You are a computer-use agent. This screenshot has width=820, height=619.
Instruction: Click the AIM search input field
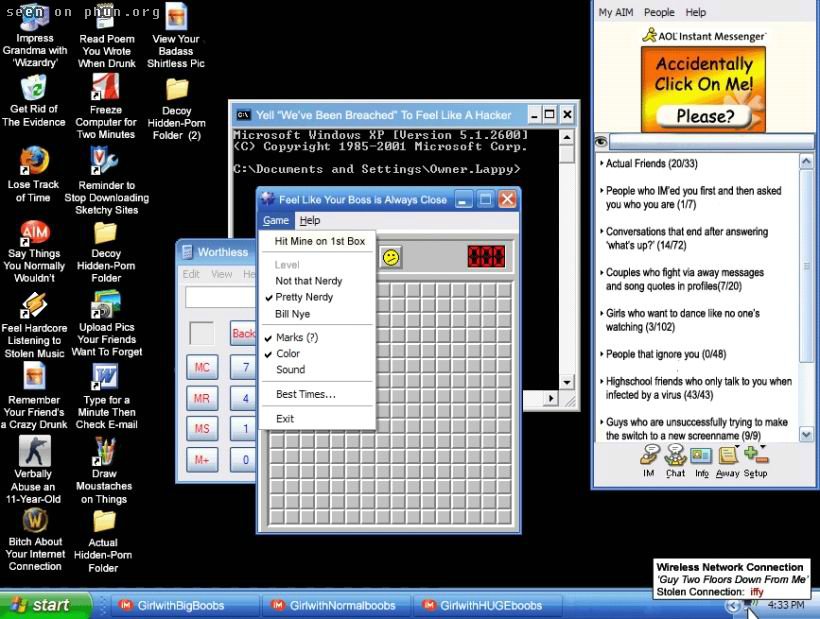coord(711,141)
